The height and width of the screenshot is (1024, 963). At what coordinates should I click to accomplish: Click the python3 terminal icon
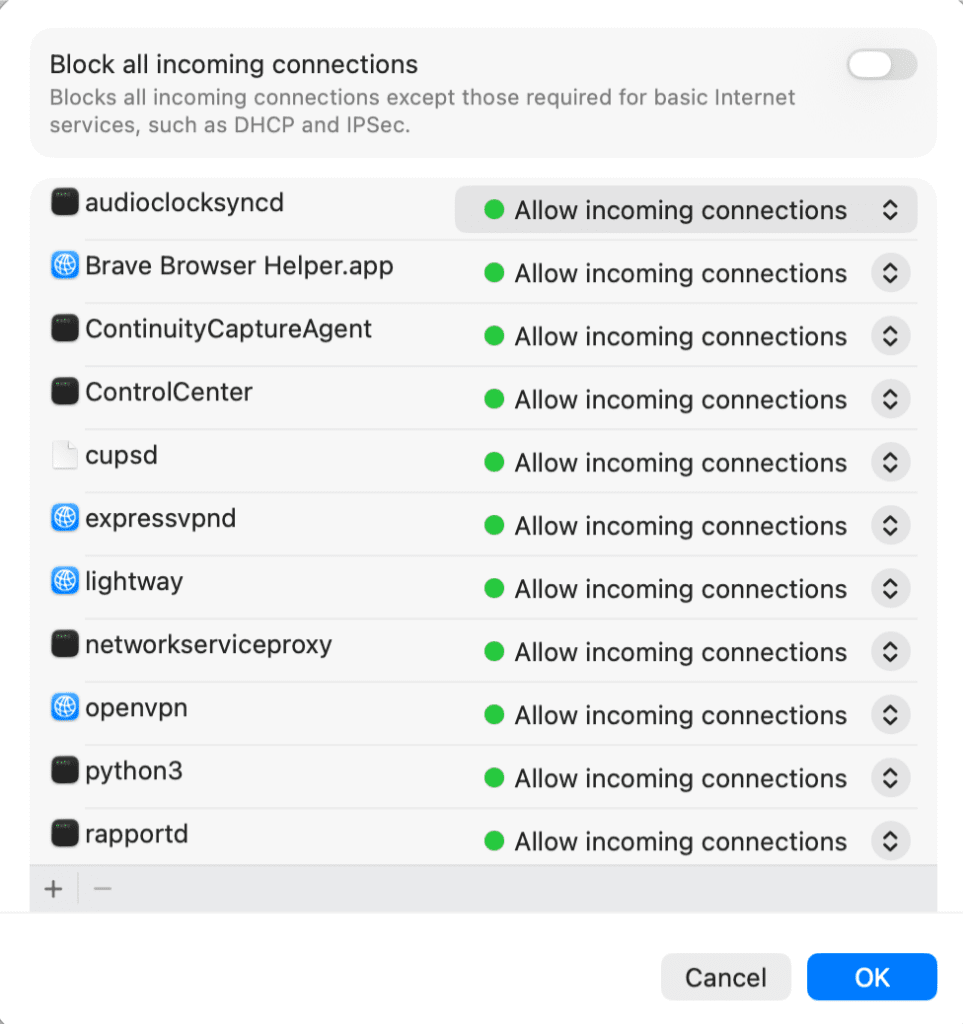coord(65,770)
